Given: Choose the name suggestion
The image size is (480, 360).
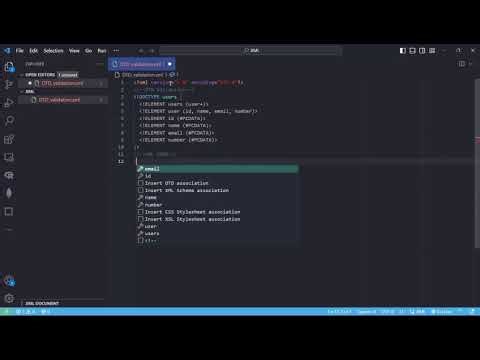Looking at the screenshot, I should click(217, 197).
